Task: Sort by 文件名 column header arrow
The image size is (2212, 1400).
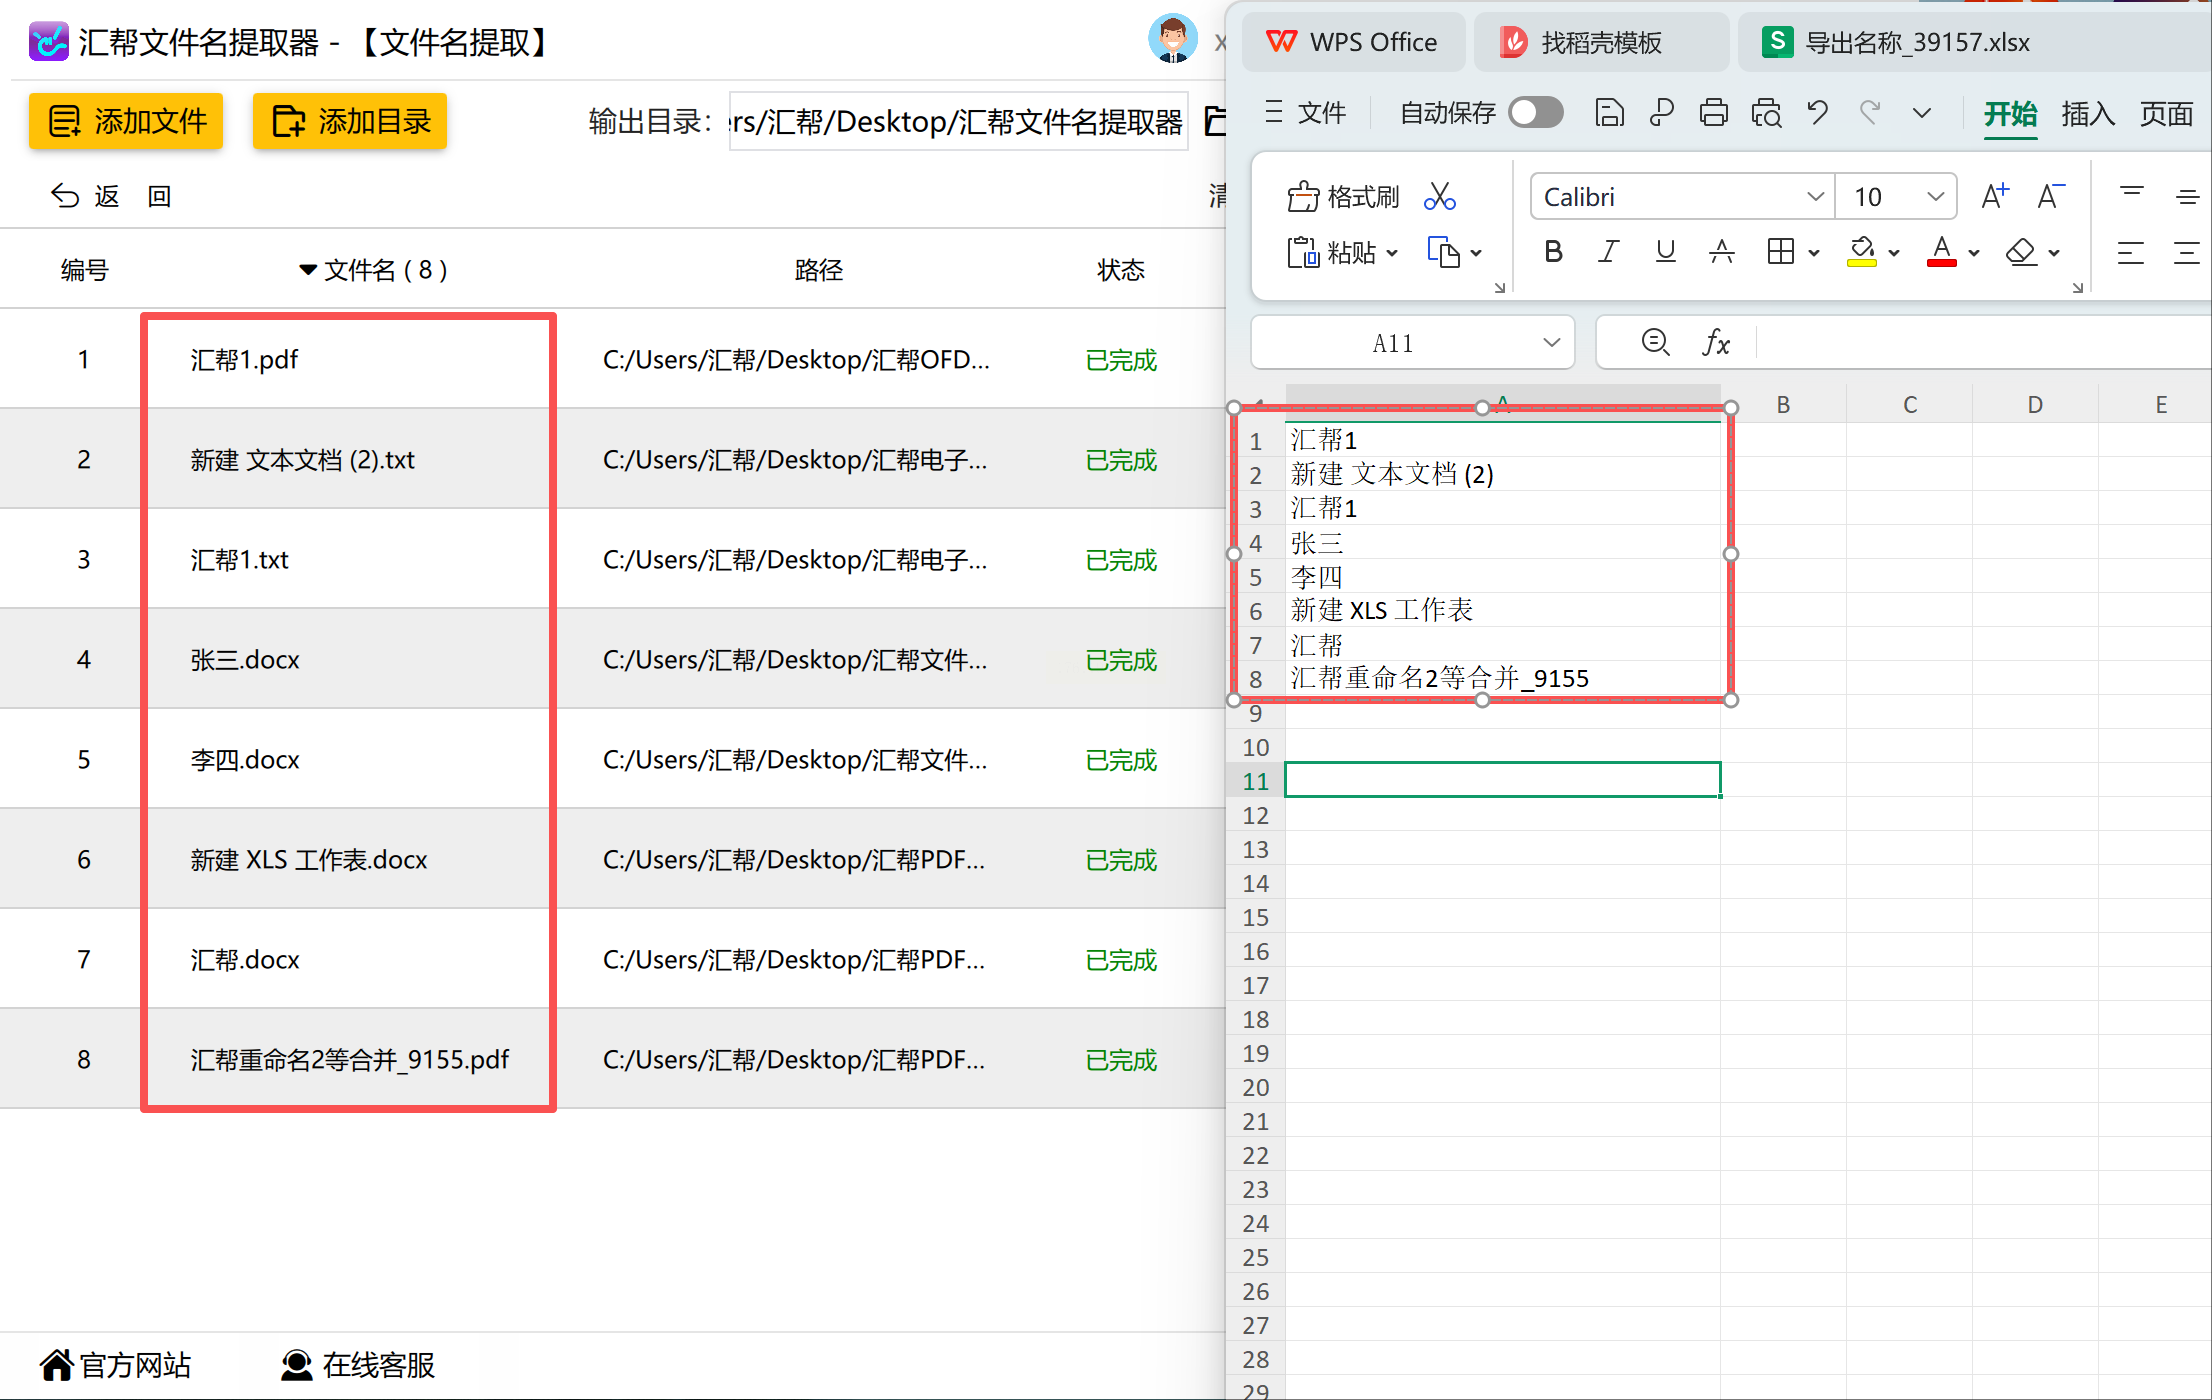Action: tap(308, 270)
